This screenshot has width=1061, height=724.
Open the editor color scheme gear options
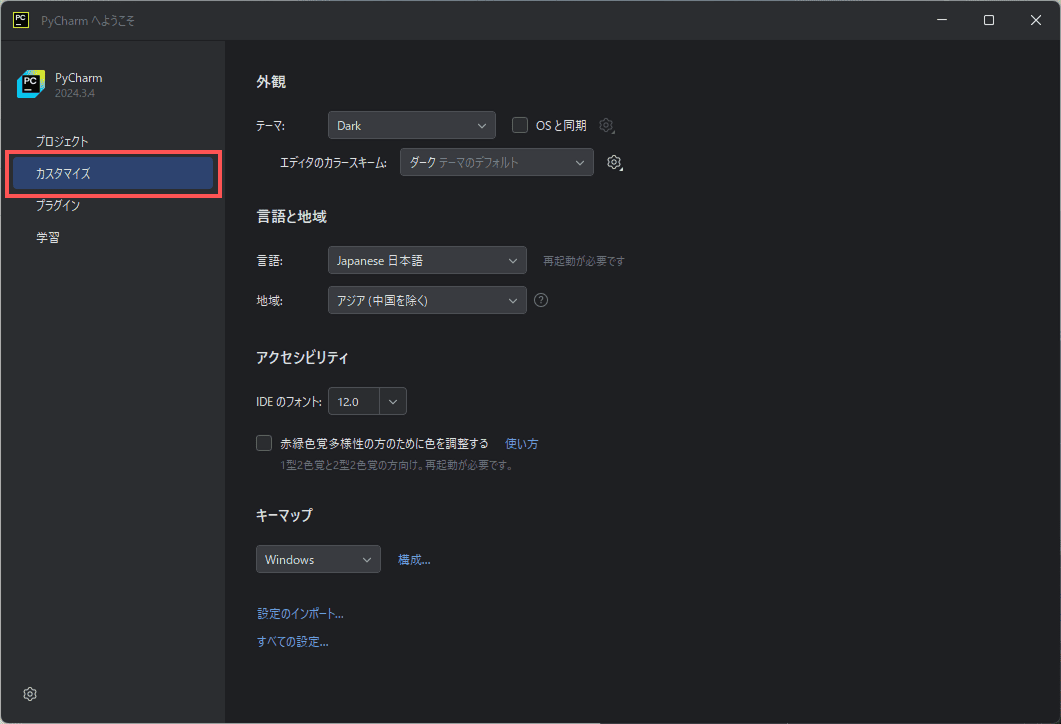[x=614, y=162]
